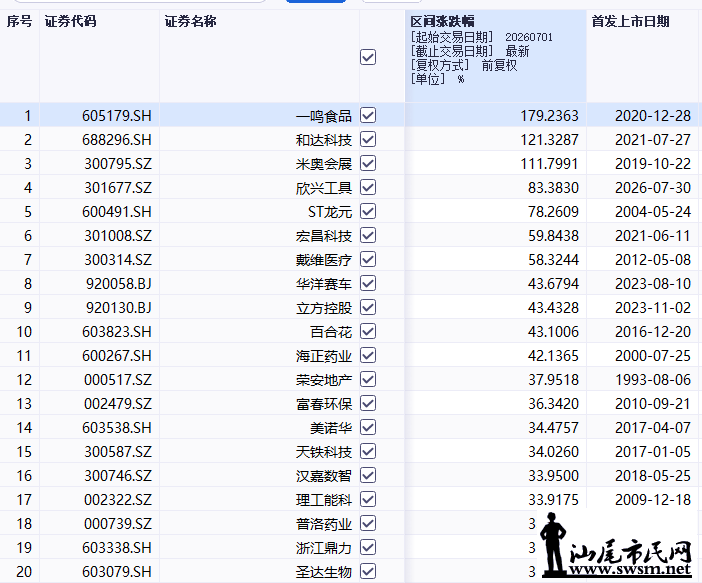Screen dimensions: 702x583
Task: Sort by 证券代码 column header
Action: [x=70, y=21]
